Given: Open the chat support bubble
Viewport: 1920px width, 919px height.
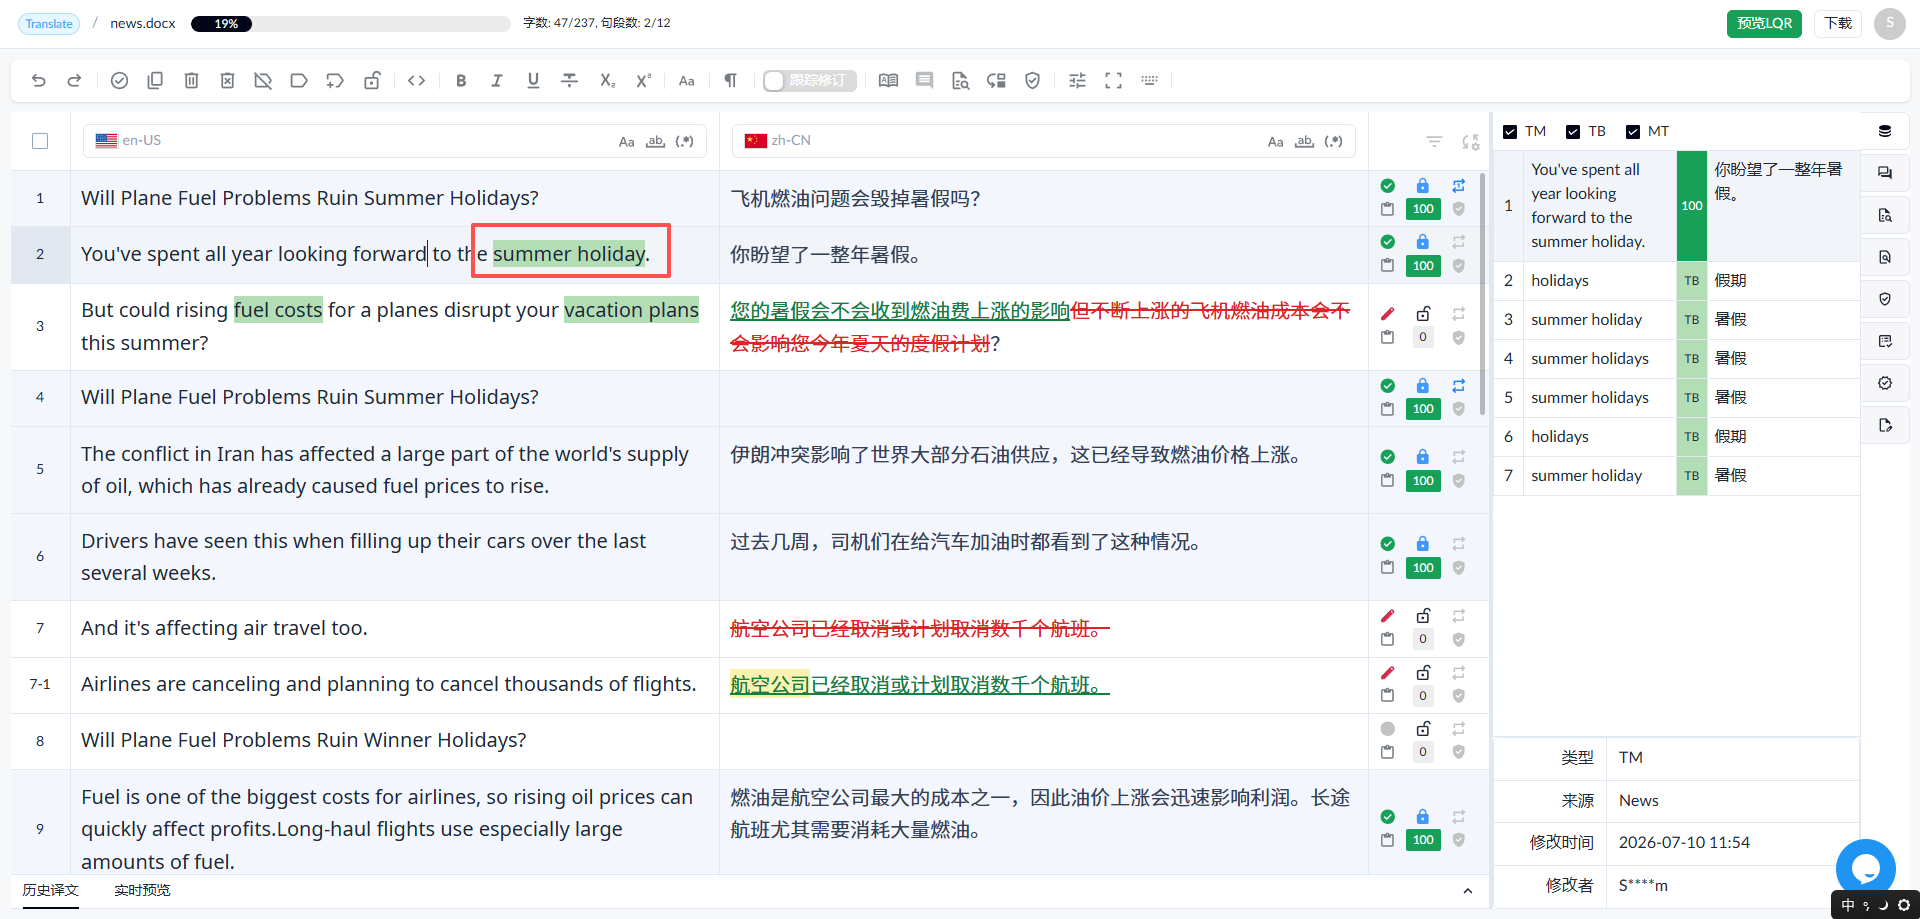Looking at the screenshot, I should pos(1865,868).
